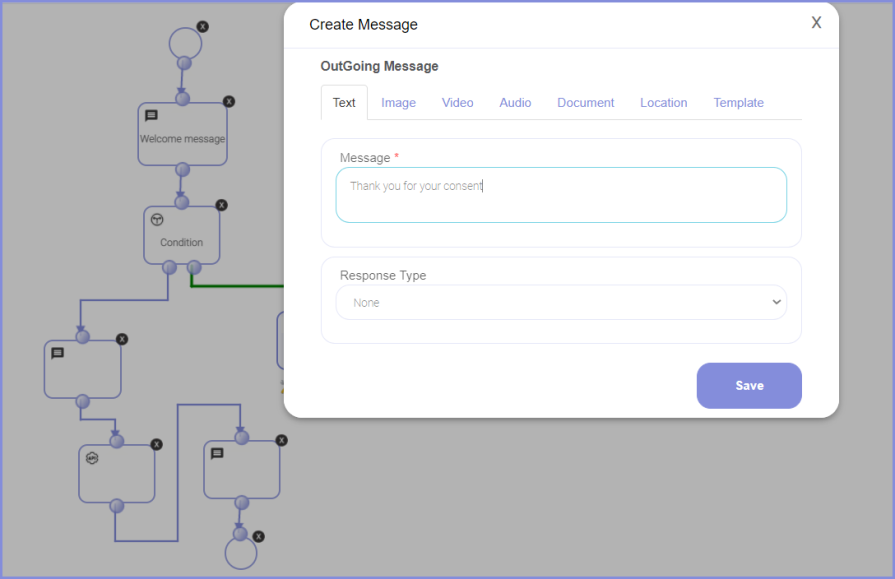Image resolution: width=895 pixels, height=579 pixels.
Task: Click the API icon in flow node
Action: point(92,458)
